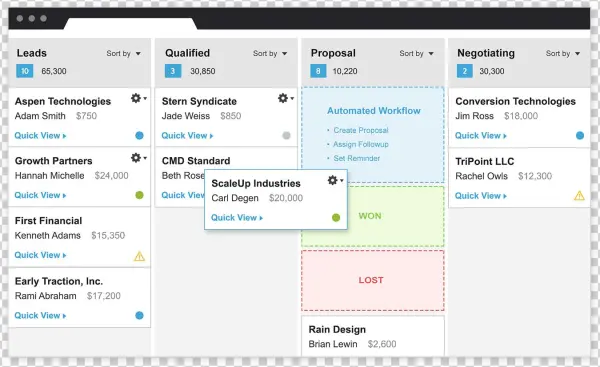Image resolution: width=600 pixels, height=367 pixels.
Task: Select the LOST drop zone
Action: click(373, 280)
